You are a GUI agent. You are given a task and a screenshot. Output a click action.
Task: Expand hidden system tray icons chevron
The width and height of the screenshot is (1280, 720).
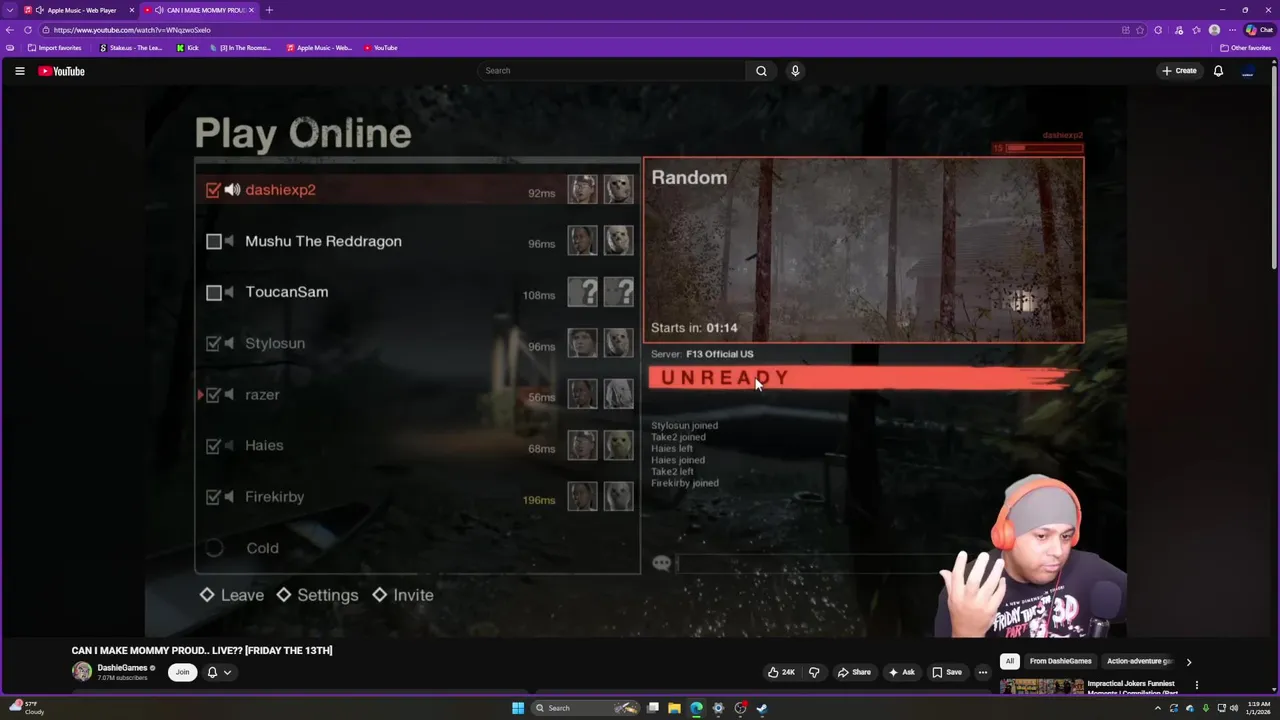click(1158, 708)
